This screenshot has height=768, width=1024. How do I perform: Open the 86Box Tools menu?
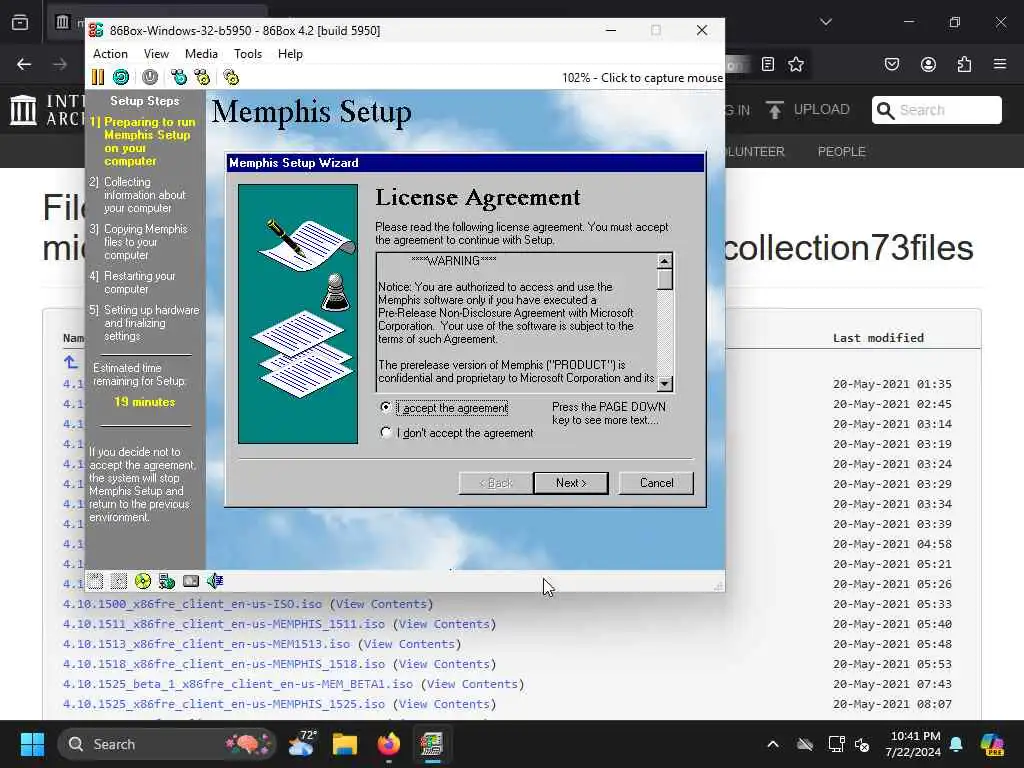[248, 54]
